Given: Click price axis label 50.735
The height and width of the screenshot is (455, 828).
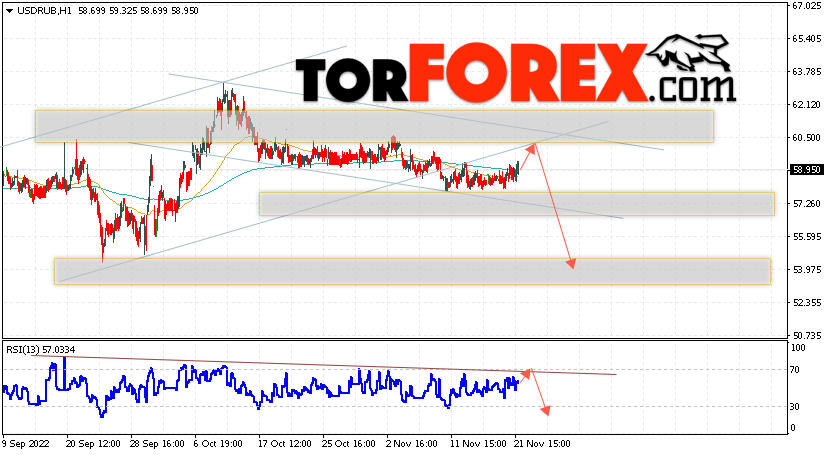Looking at the screenshot, I should pos(806,335).
